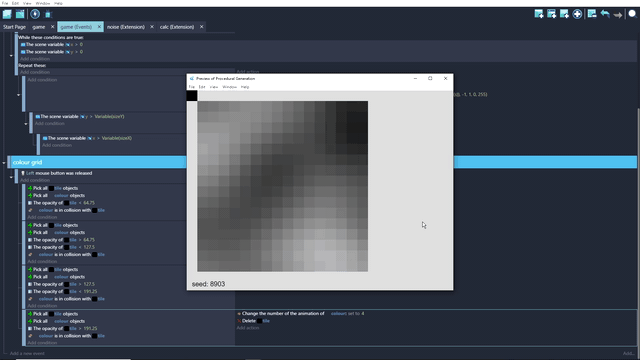Open the debugger preview icon

pos(48,14)
